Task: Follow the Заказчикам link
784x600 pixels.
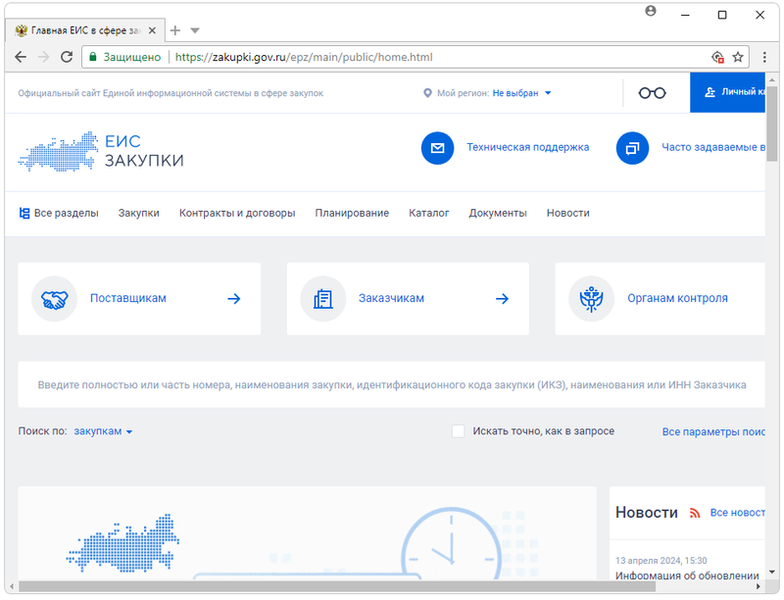Action: coord(392,298)
